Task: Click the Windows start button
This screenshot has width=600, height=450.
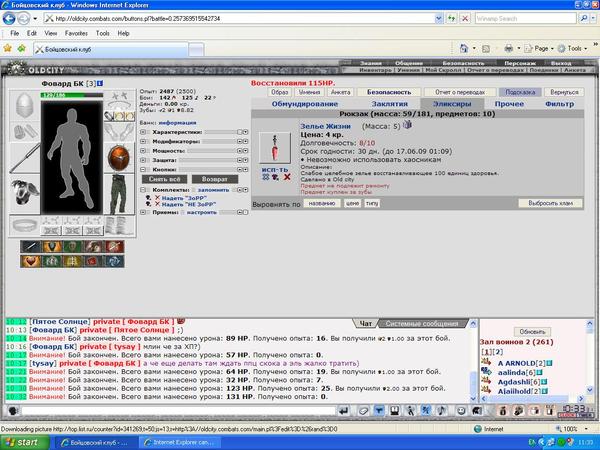Action: click(x=24, y=442)
